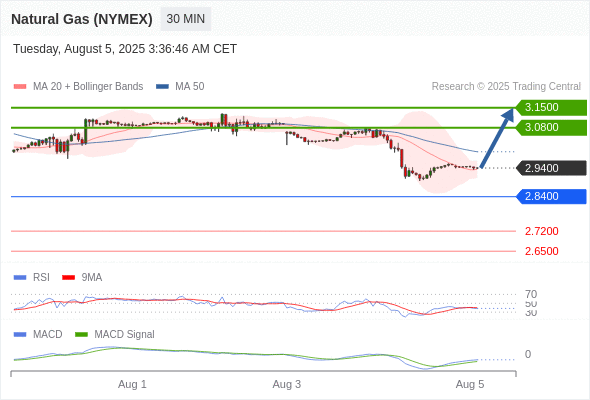
Task: Click the blue upward forecast arrow
Action: coord(497,138)
